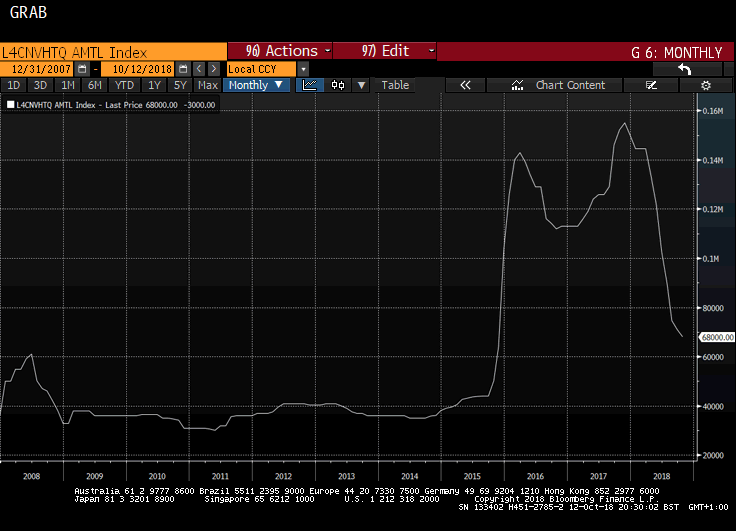Collapse panel with double left chevron
This screenshot has width=736, height=531.
point(465,85)
